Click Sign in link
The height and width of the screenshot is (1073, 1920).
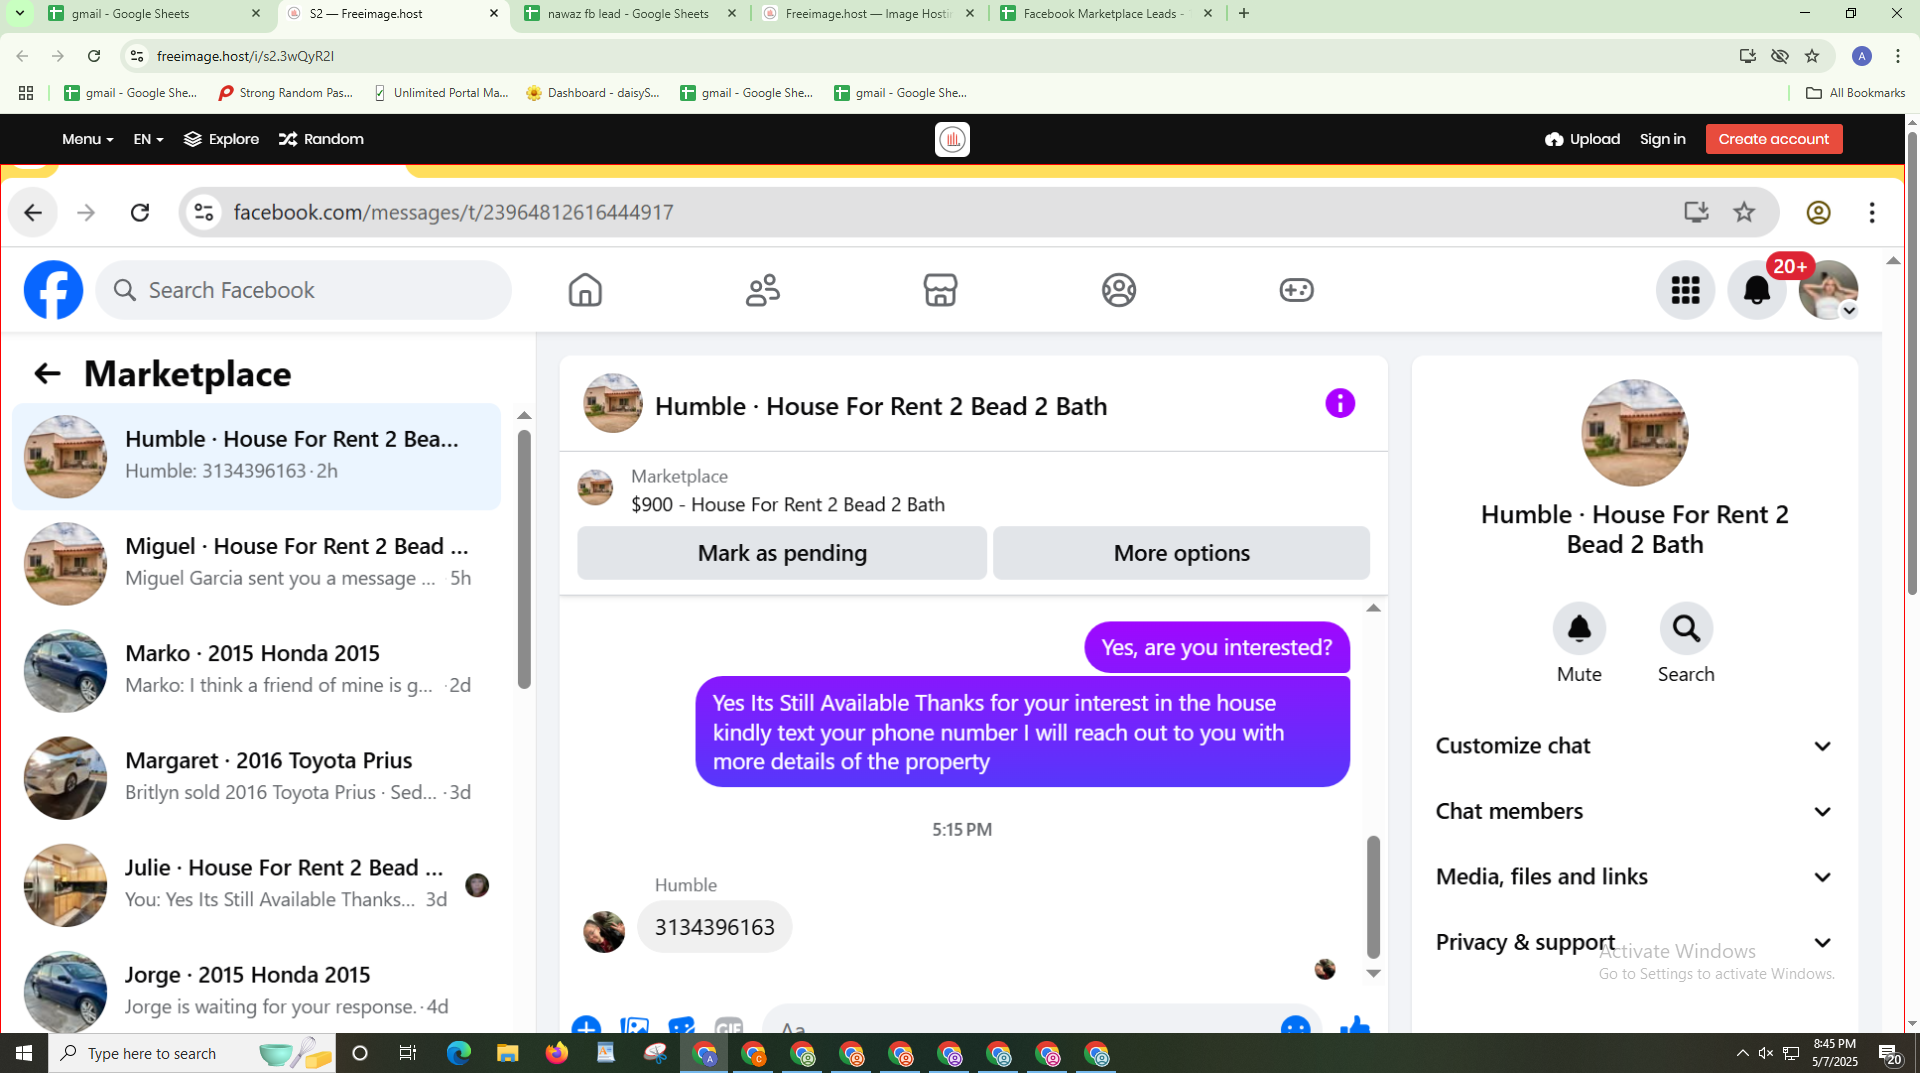click(1662, 139)
